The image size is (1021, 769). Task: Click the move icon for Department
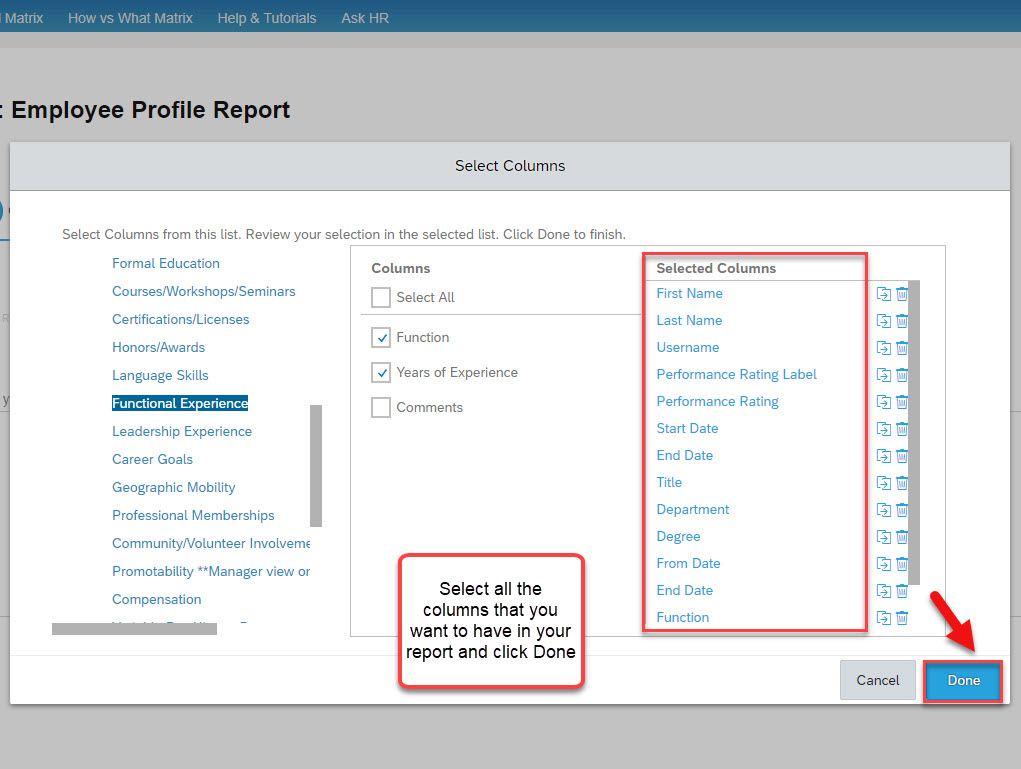(x=883, y=509)
